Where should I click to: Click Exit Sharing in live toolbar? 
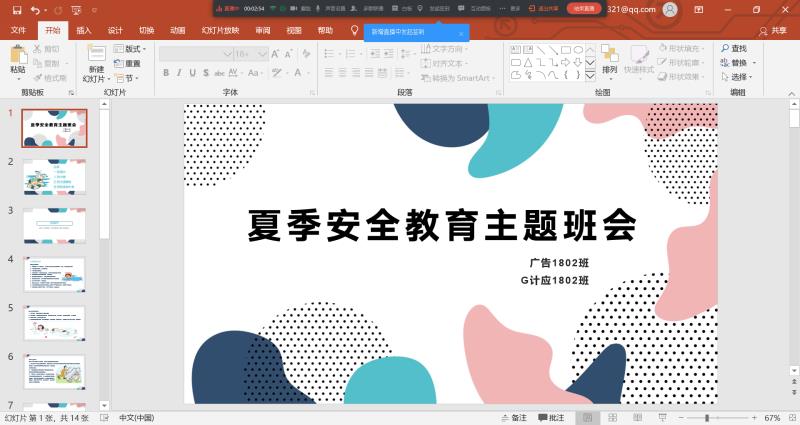[x=544, y=9]
